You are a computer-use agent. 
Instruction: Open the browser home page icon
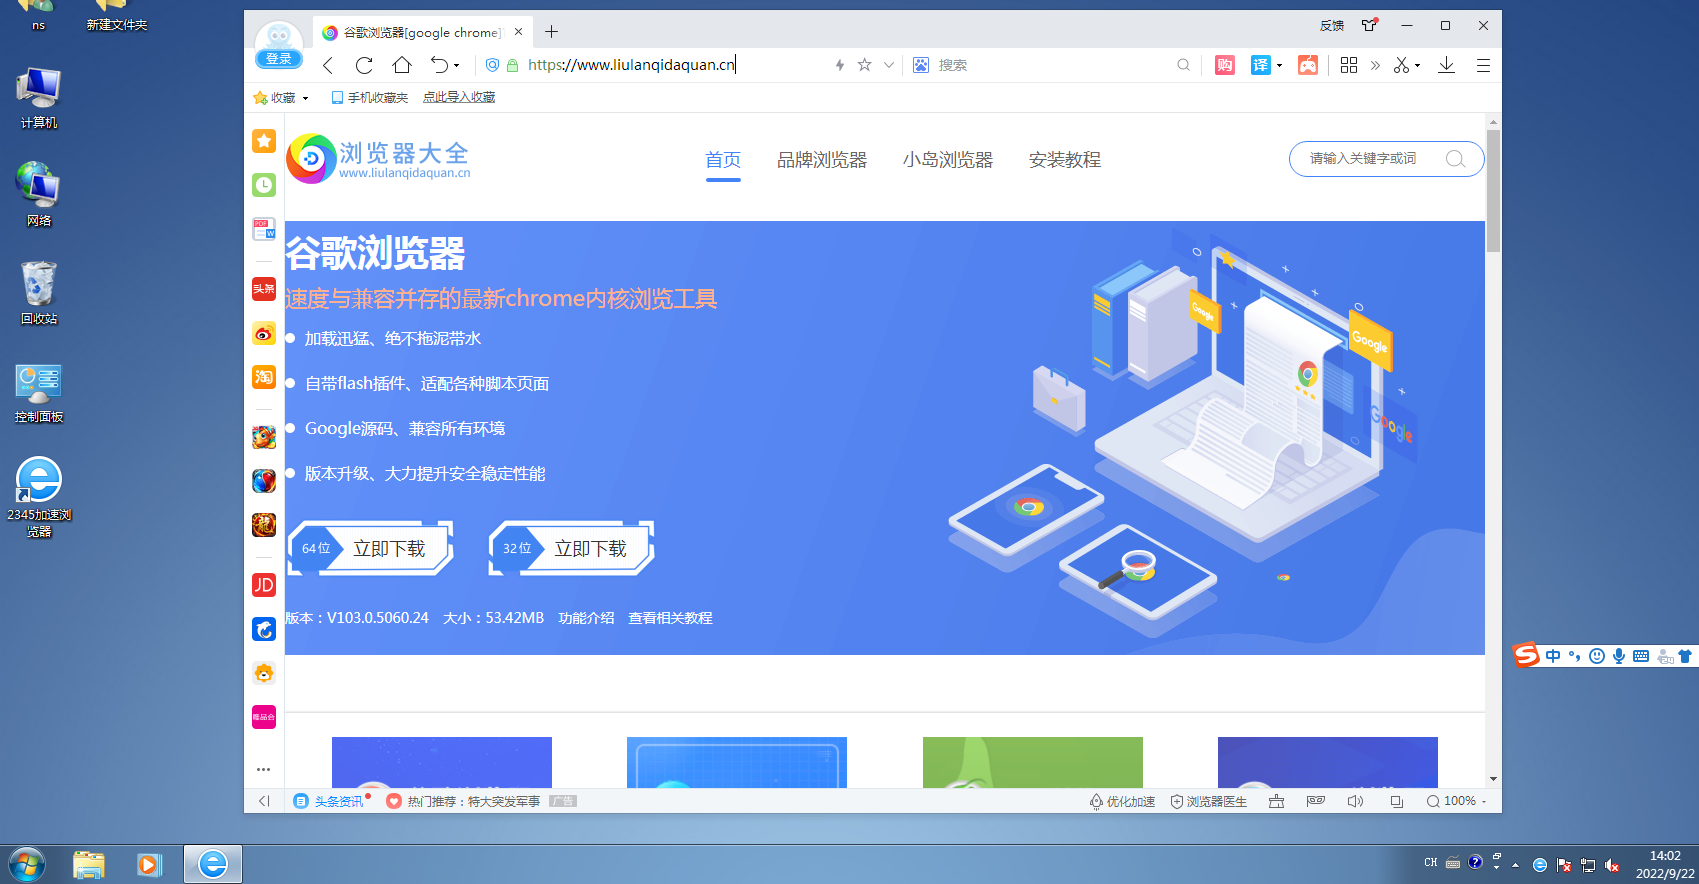pos(402,65)
